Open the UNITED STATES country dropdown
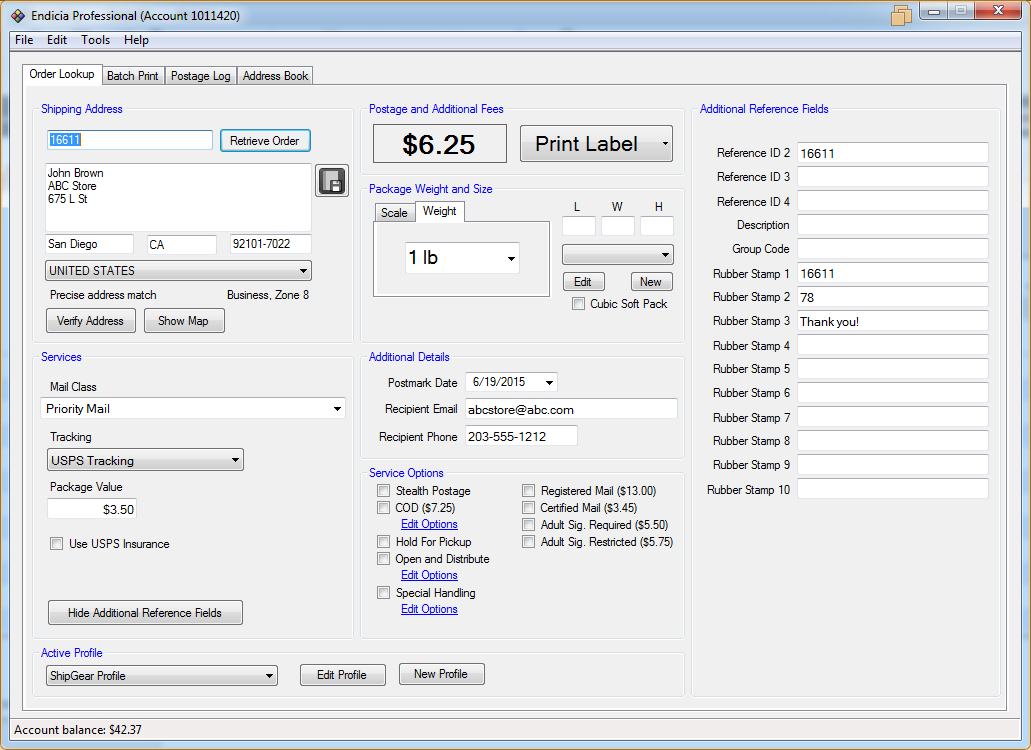Viewport: 1031px width, 750px height. click(x=178, y=271)
